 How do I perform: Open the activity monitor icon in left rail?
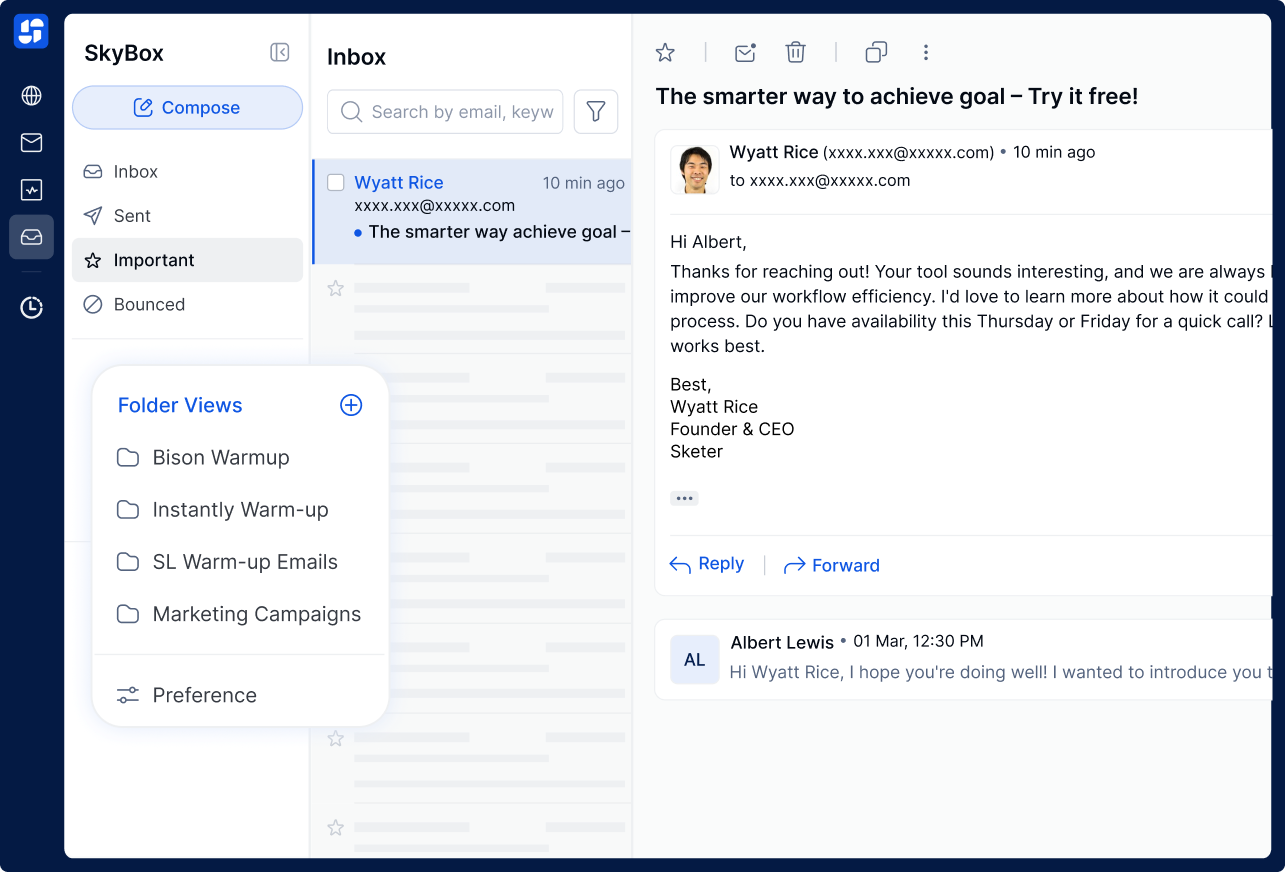click(31, 190)
